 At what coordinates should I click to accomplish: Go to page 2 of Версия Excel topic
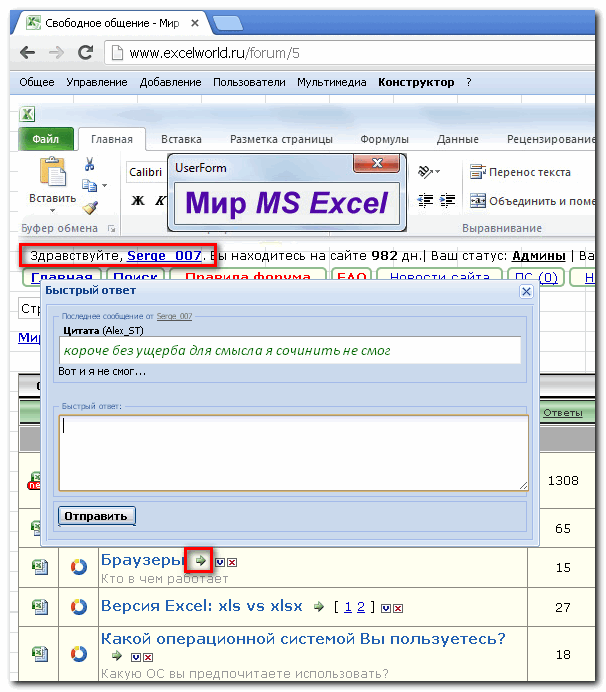(x=361, y=607)
